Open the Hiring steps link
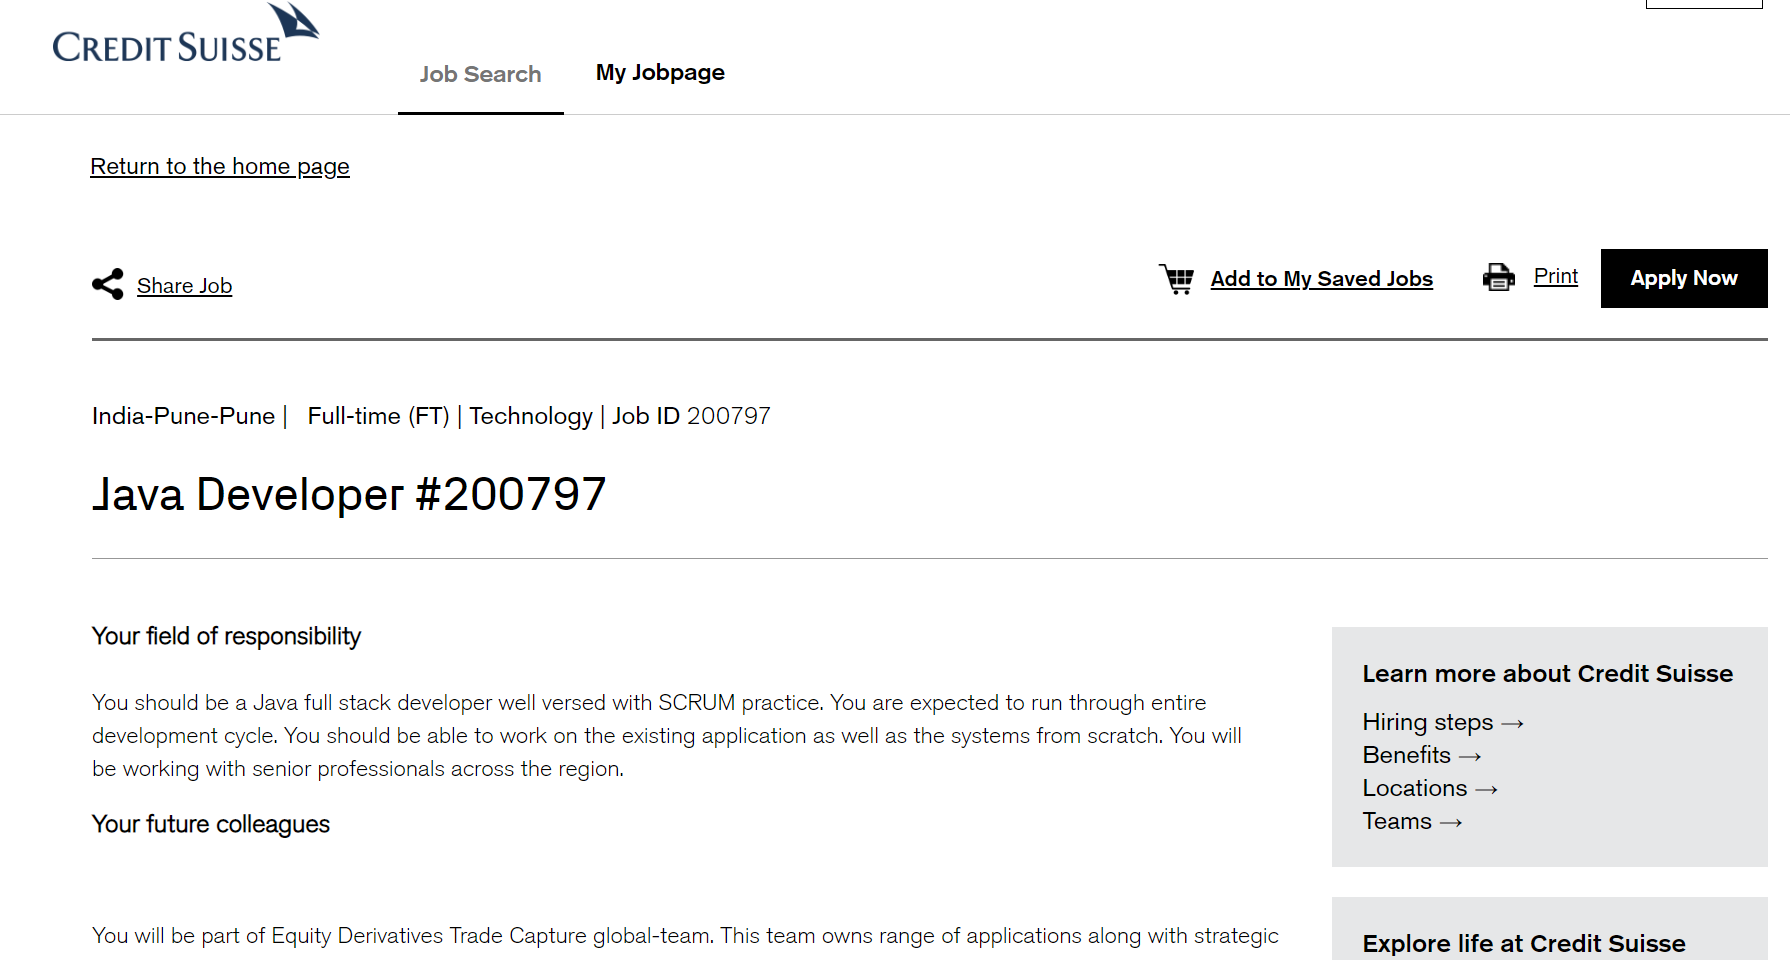This screenshot has width=1790, height=960. 1427,722
